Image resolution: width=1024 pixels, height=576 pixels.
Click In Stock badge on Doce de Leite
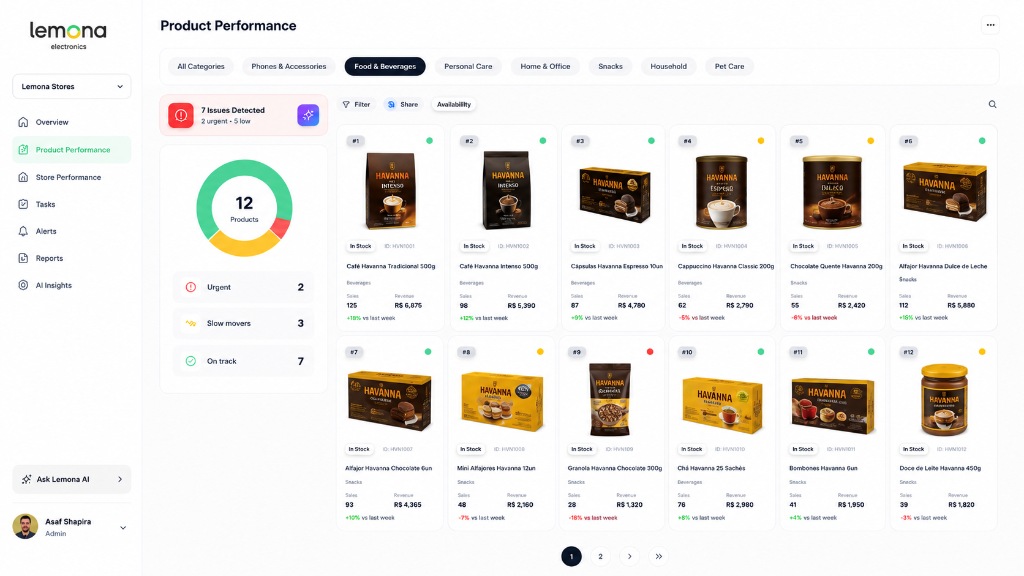913,449
